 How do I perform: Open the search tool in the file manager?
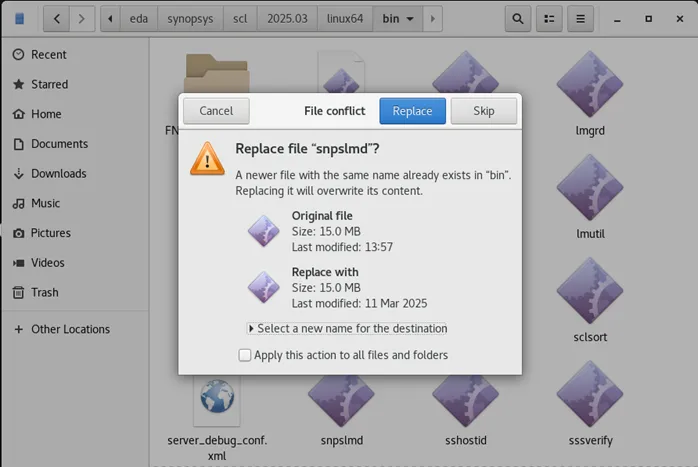pos(518,19)
